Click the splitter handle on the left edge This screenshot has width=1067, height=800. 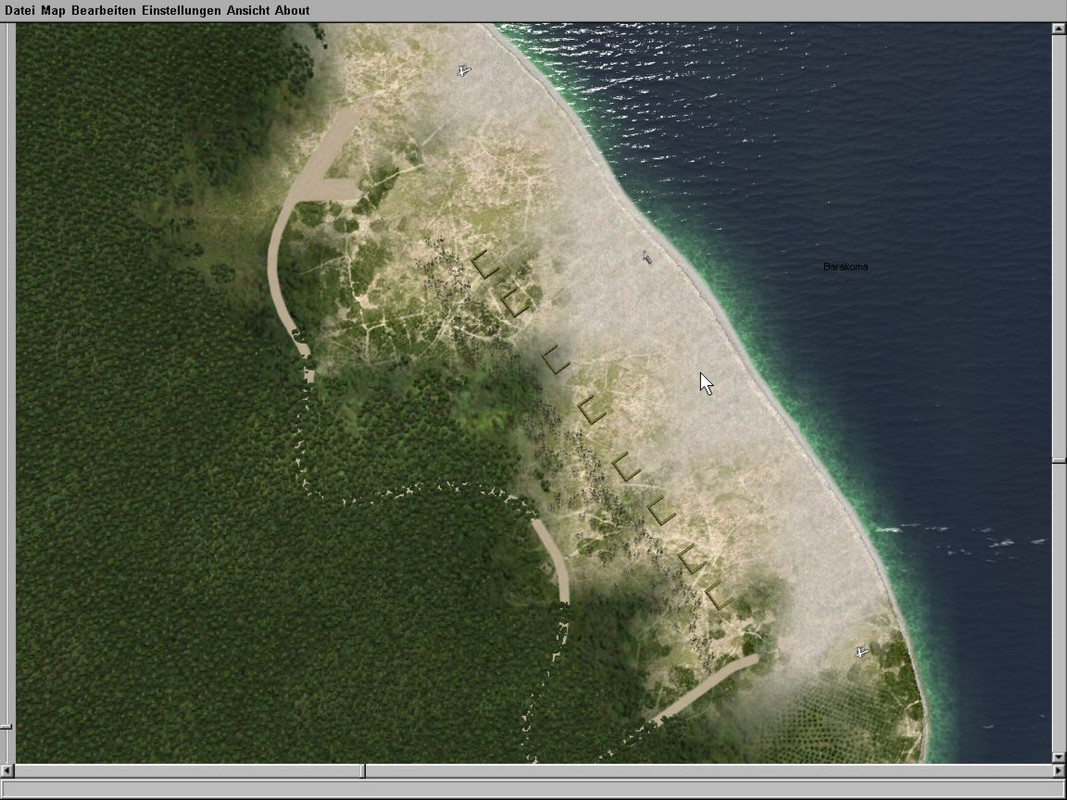click(5, 727)
